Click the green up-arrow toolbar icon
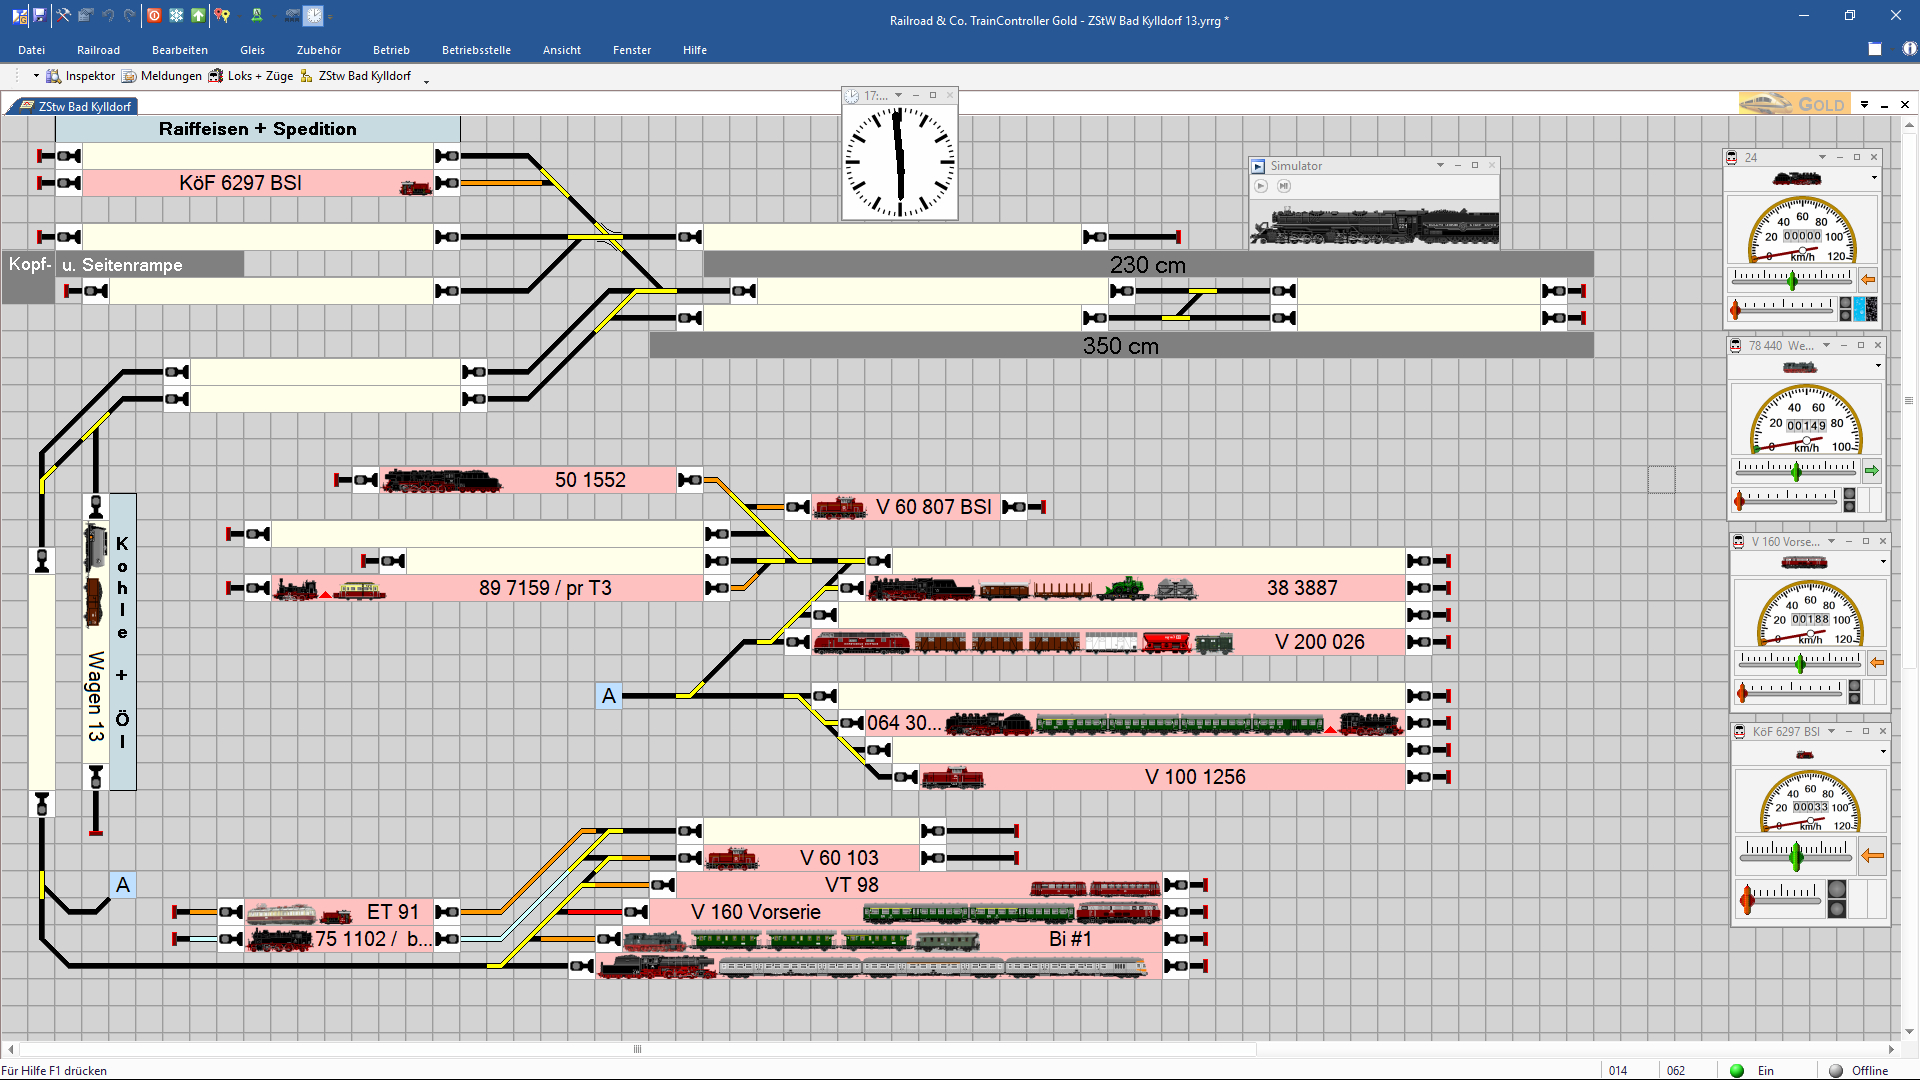This screenshot has width=1920, height=1080. pos(198,15)
